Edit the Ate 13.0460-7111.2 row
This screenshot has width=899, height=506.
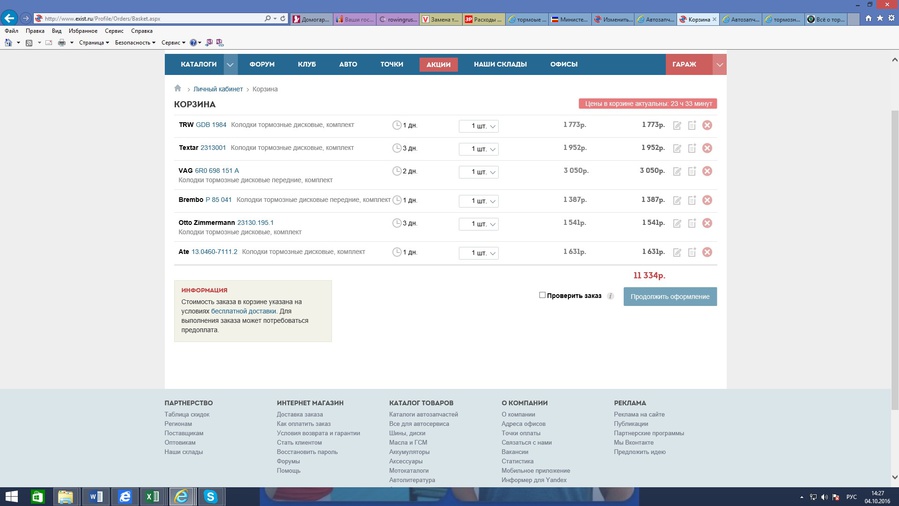point(677,253)
